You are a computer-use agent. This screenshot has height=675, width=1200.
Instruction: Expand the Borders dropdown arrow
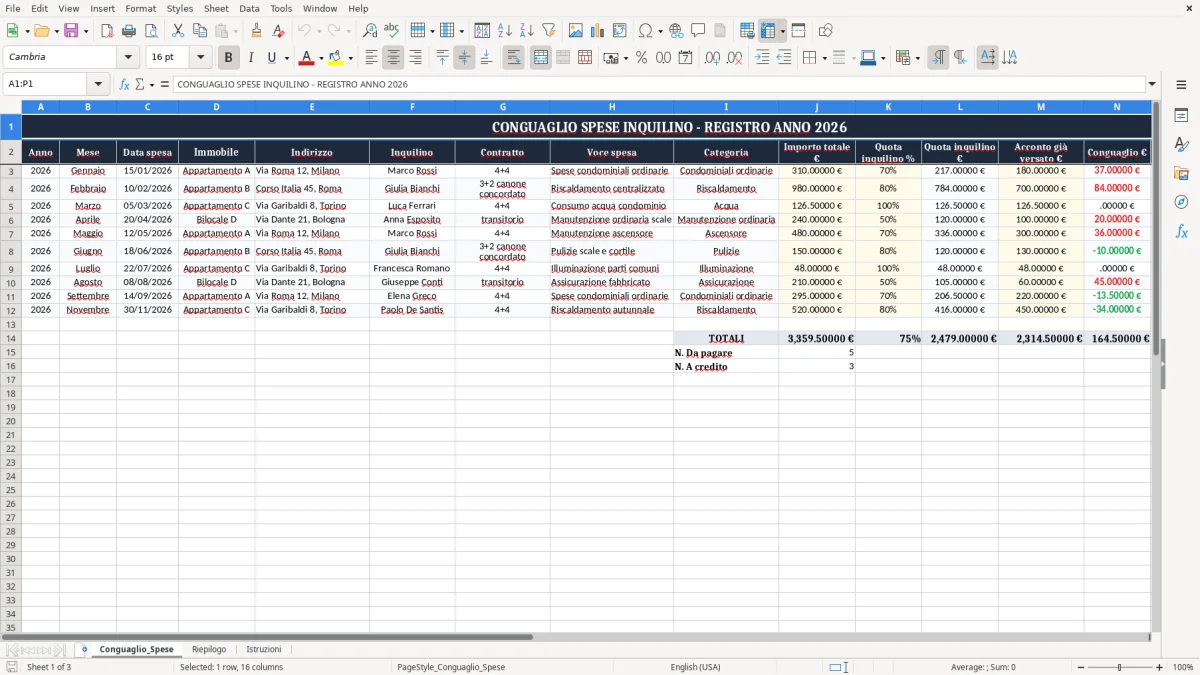(823, 58)
